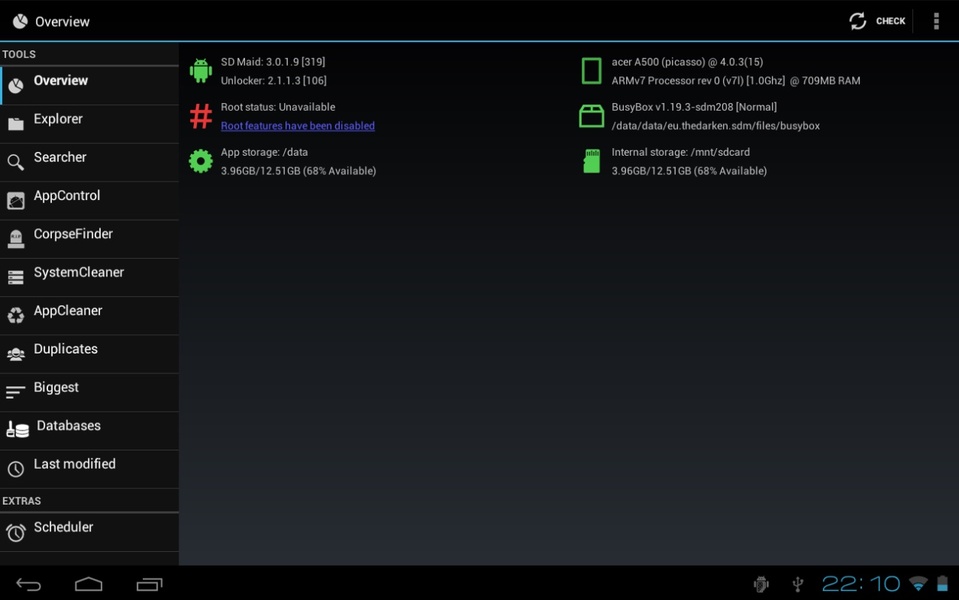Click the refresh Check icon
This screenshot has height=600, width=959.
pos(857,21)
